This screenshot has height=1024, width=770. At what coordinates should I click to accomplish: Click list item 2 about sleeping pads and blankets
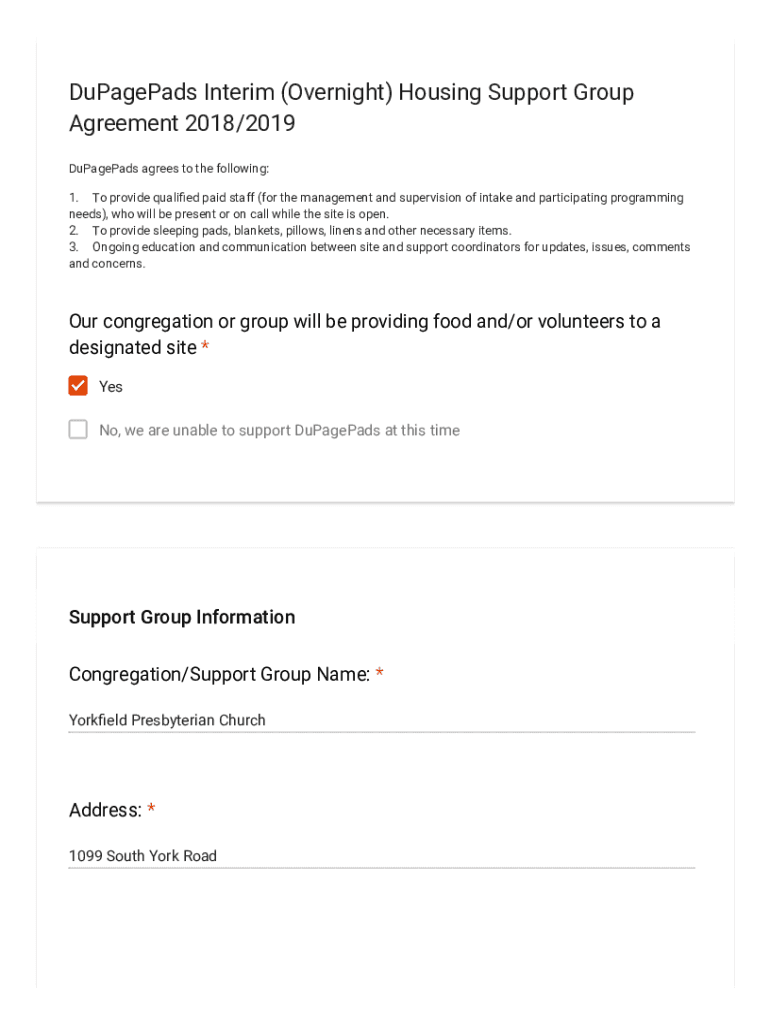click(x=290, y=231)
